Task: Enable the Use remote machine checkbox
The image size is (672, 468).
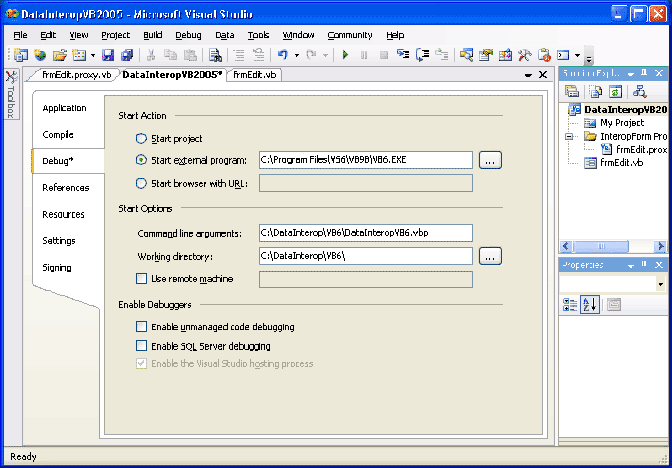Action: (141, 279)
